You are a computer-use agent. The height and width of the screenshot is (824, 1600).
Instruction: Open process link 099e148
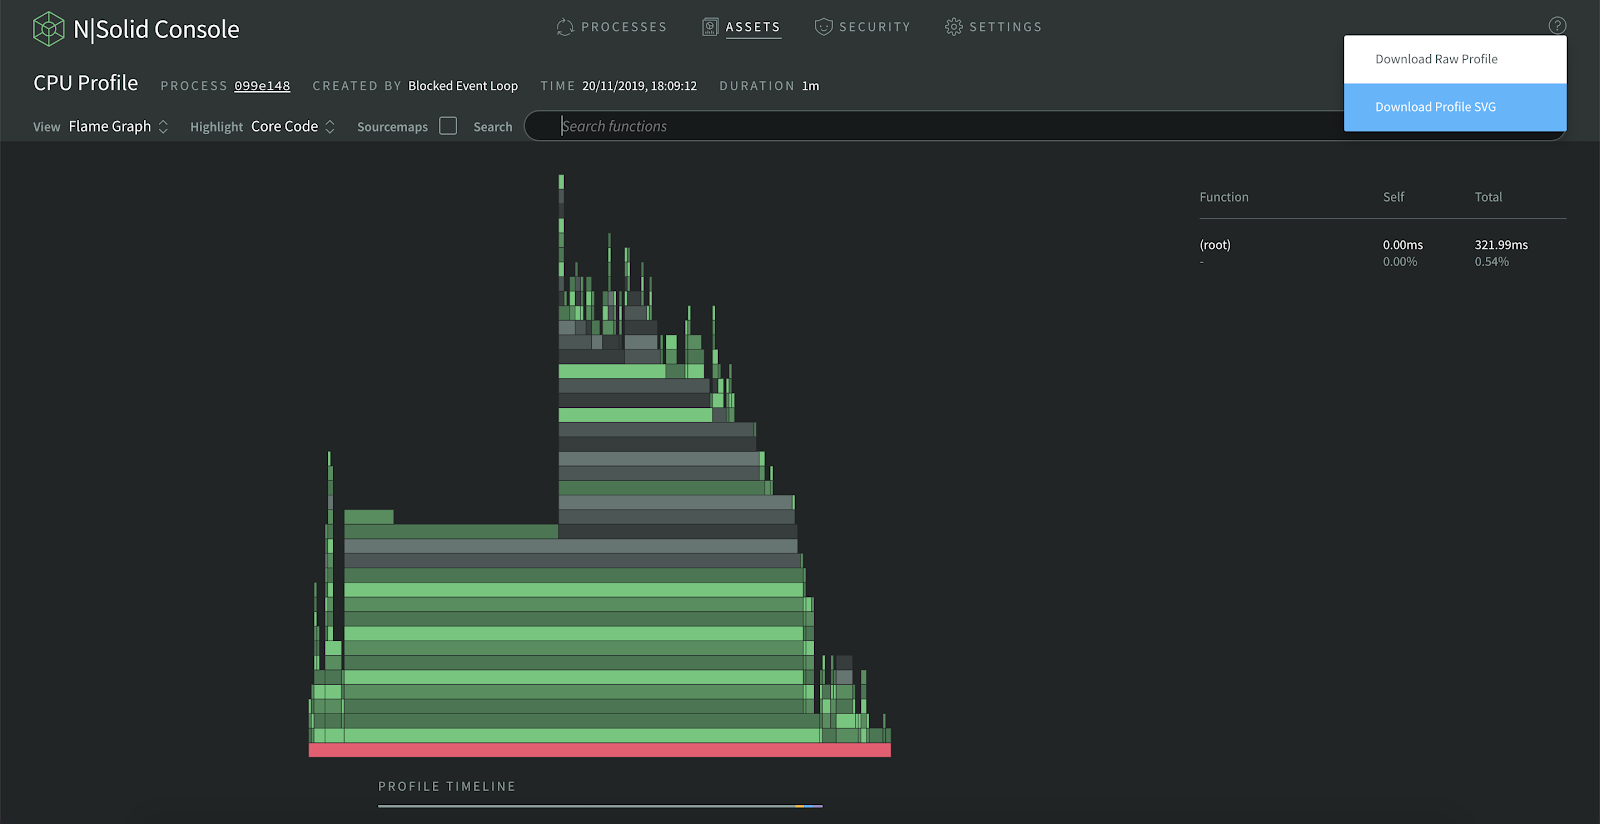[262, 86]
